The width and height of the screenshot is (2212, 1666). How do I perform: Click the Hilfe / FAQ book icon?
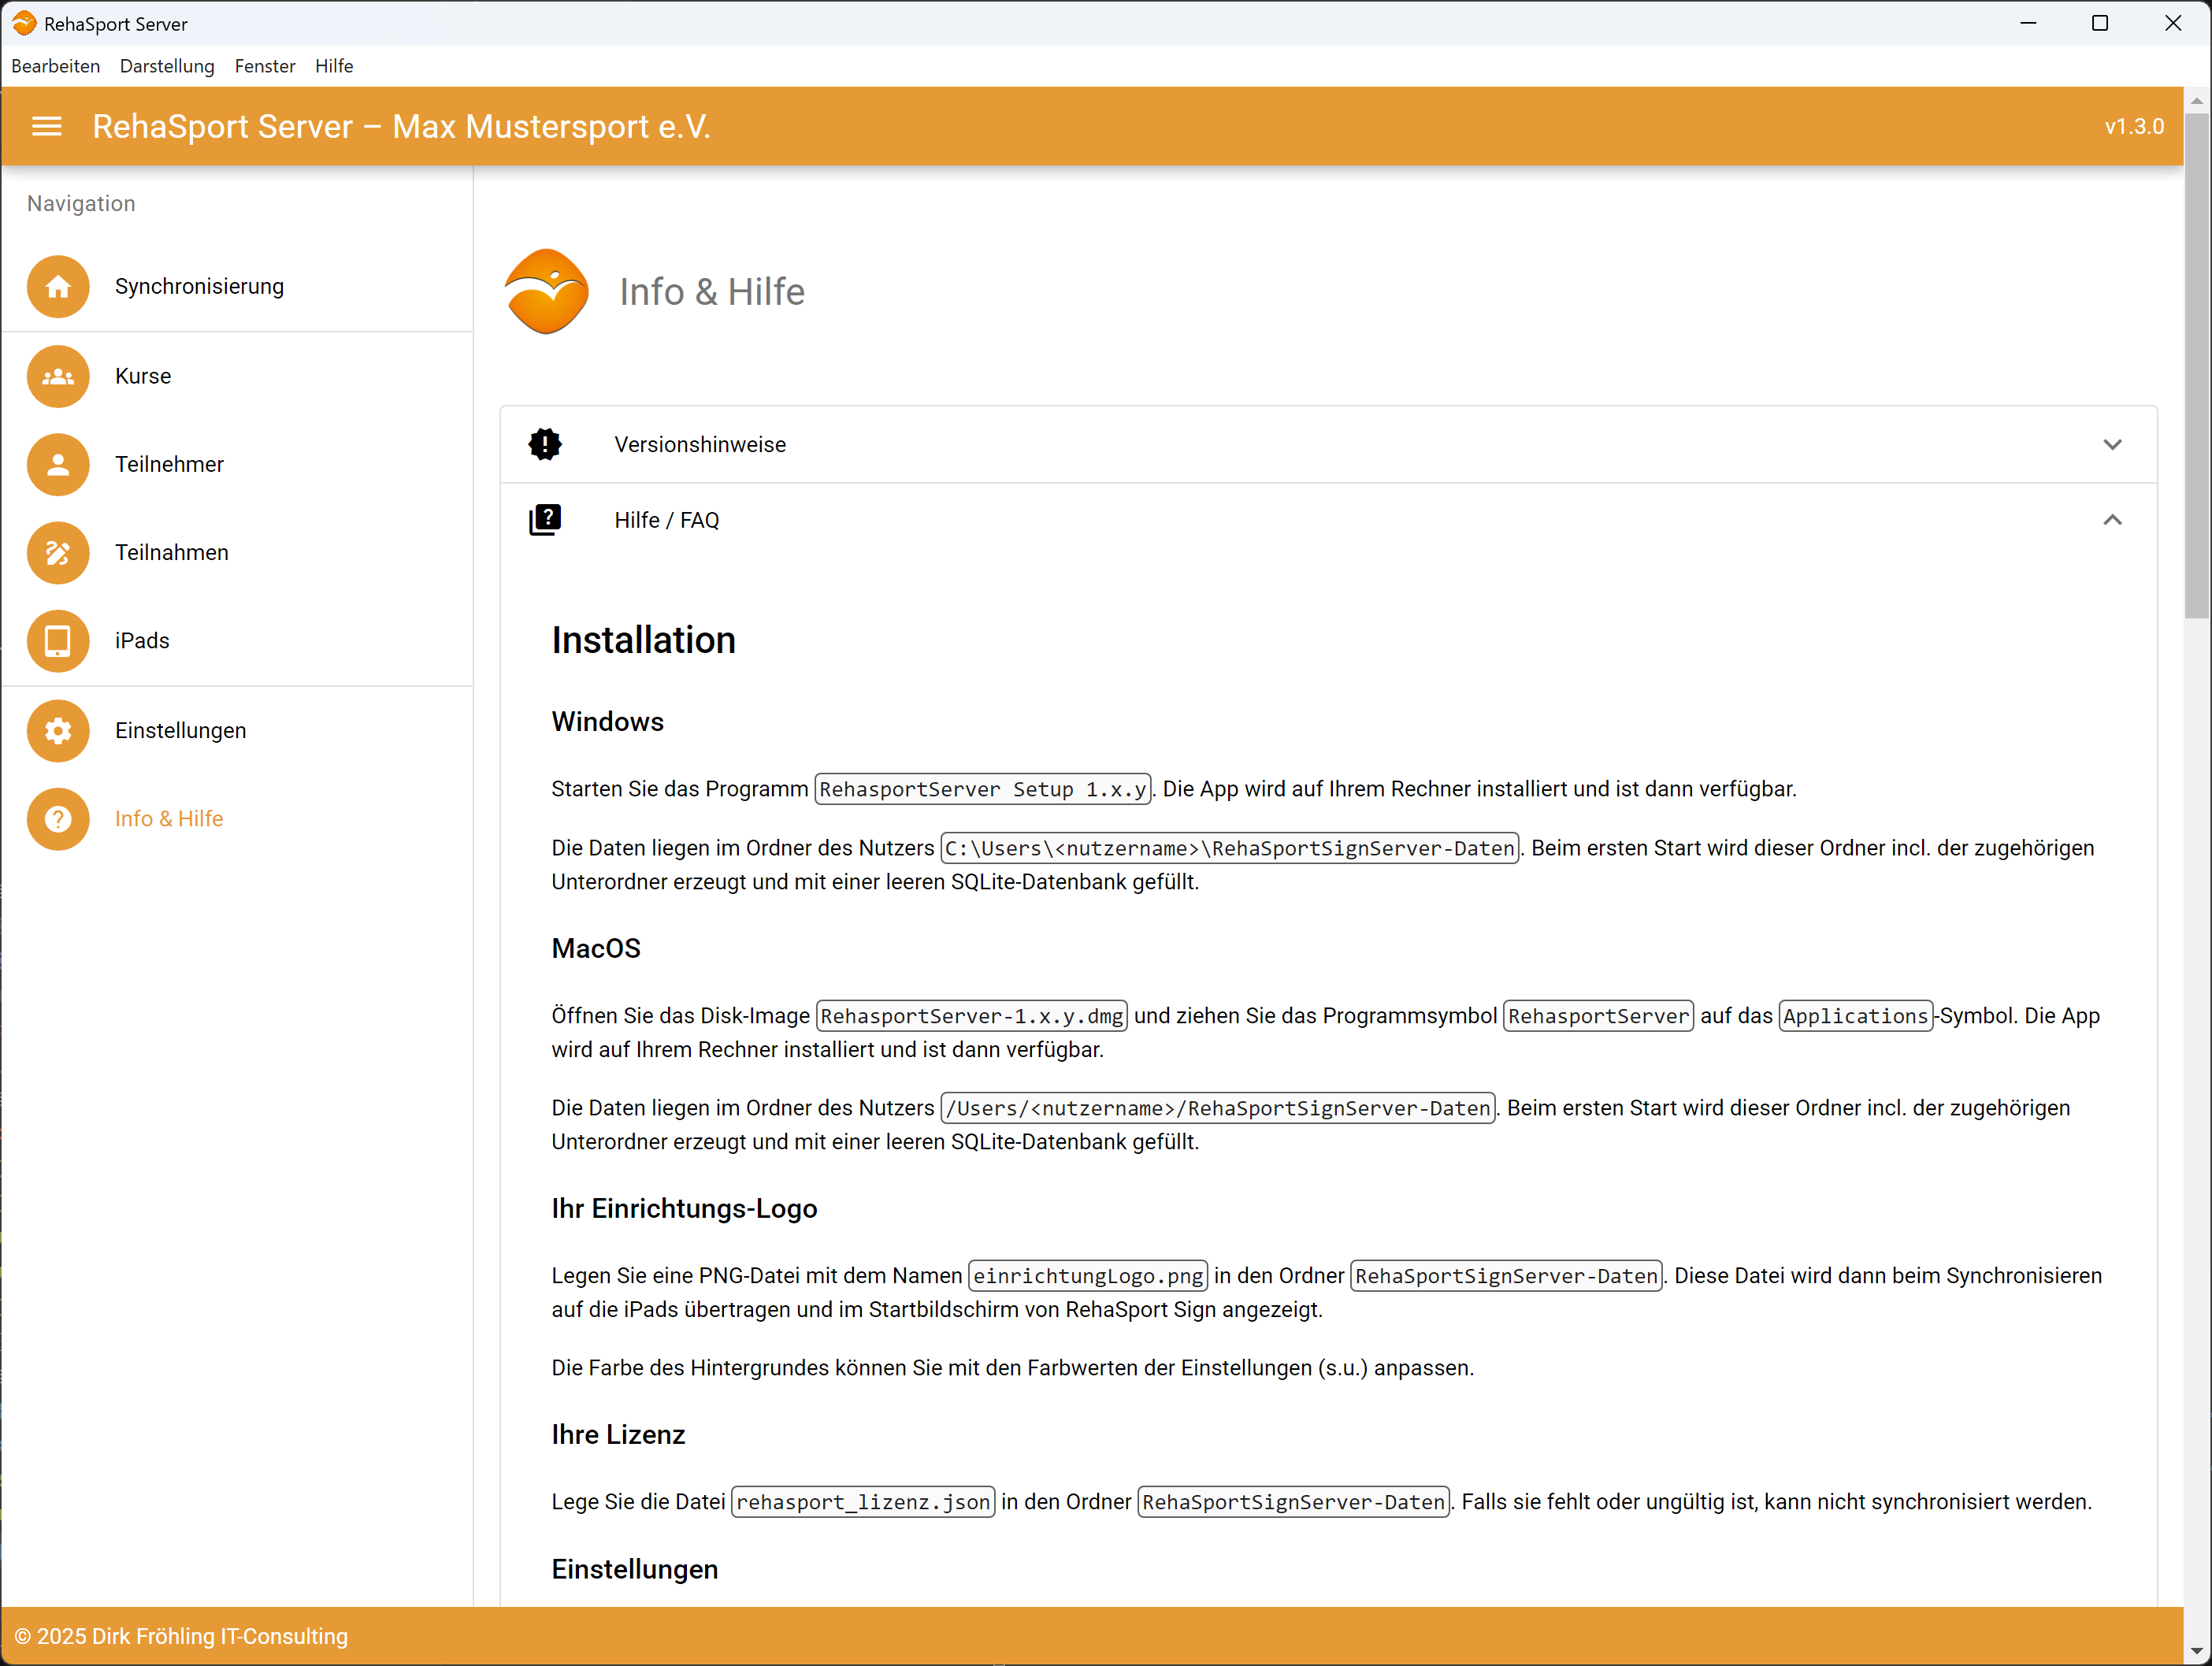(x=545, y=520)
